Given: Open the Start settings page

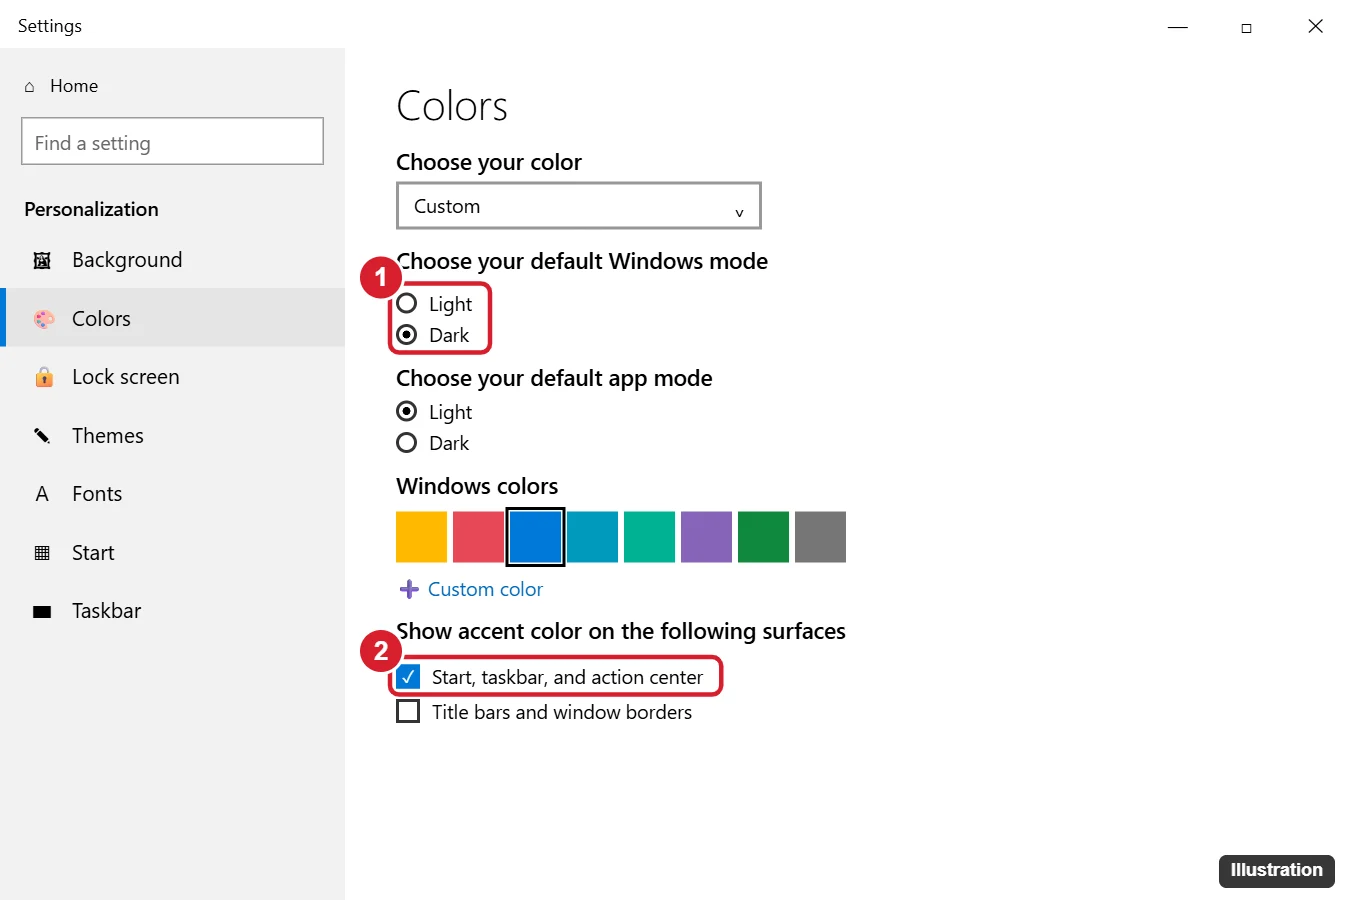Looking at the screenshot, I should 172,553.
